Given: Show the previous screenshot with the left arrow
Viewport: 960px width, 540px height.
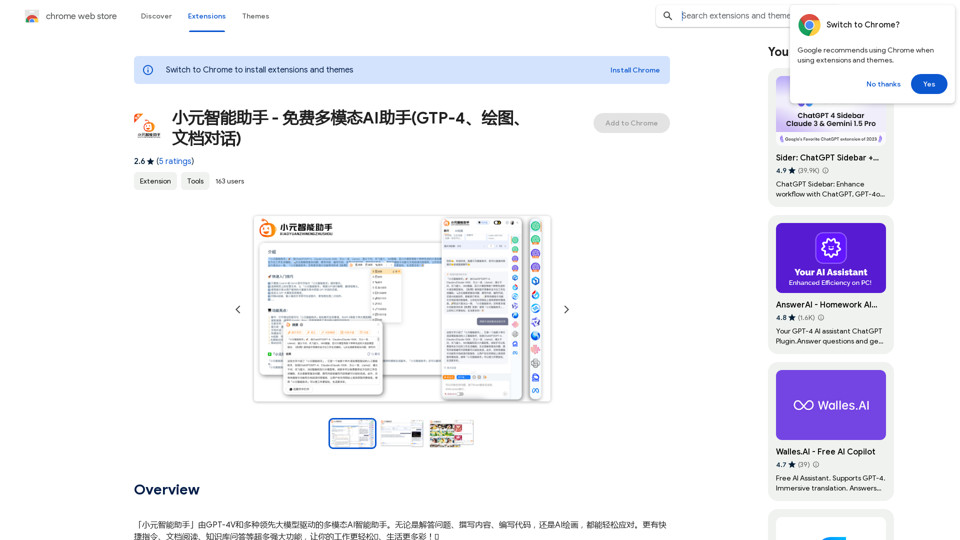Looking at the screenshot, I should click(x=238, y=310).
